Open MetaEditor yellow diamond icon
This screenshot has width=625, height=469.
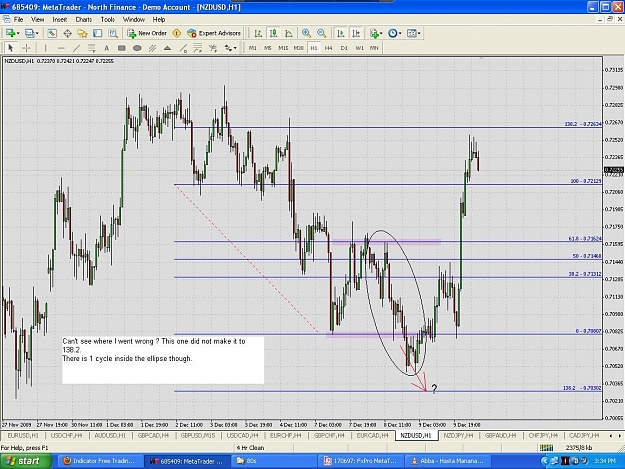[177, 33]
